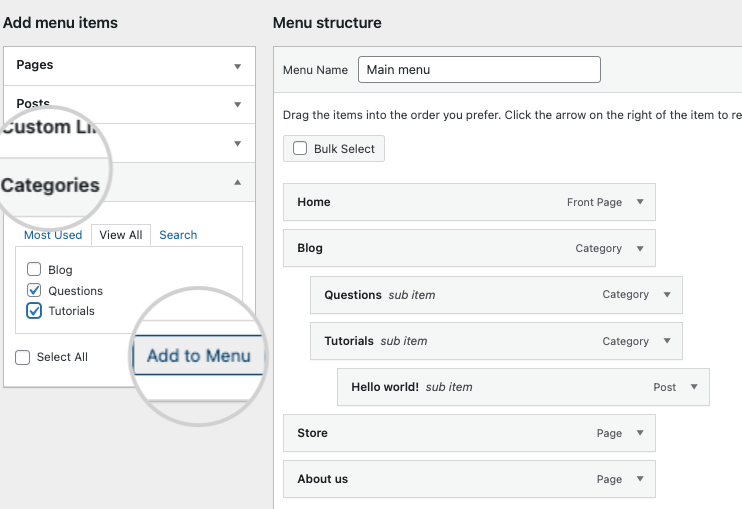The width and height of the screenshot is (742, 509).
Task: Expand the Store page item arrow
Action: tap(640, 433)
